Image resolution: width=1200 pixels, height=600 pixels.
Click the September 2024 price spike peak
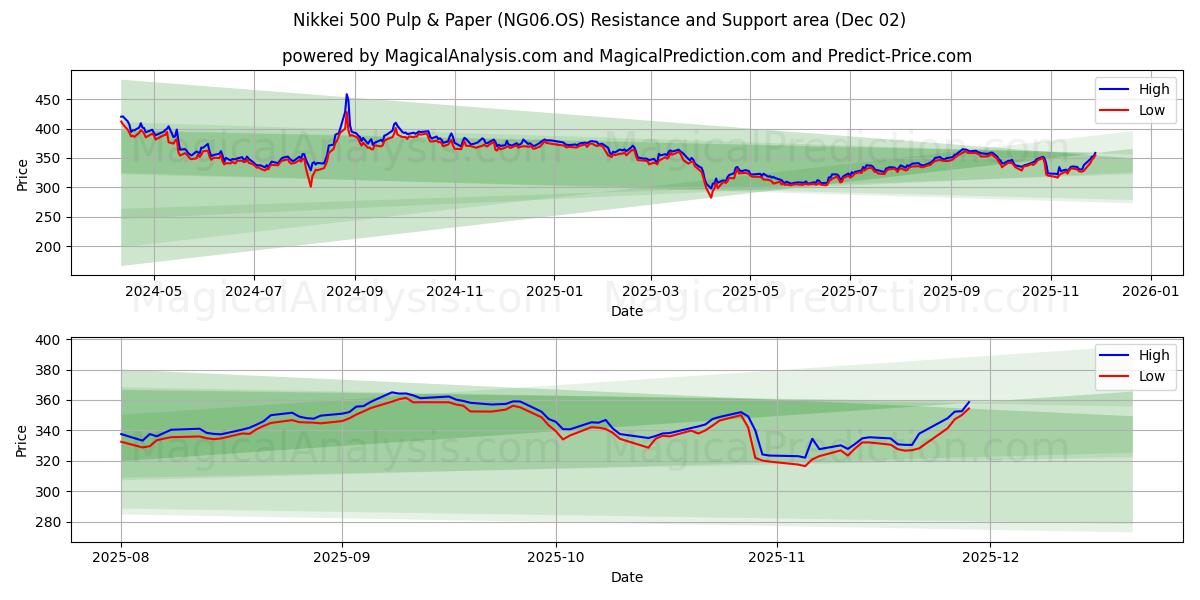click(x=347, y=93)
